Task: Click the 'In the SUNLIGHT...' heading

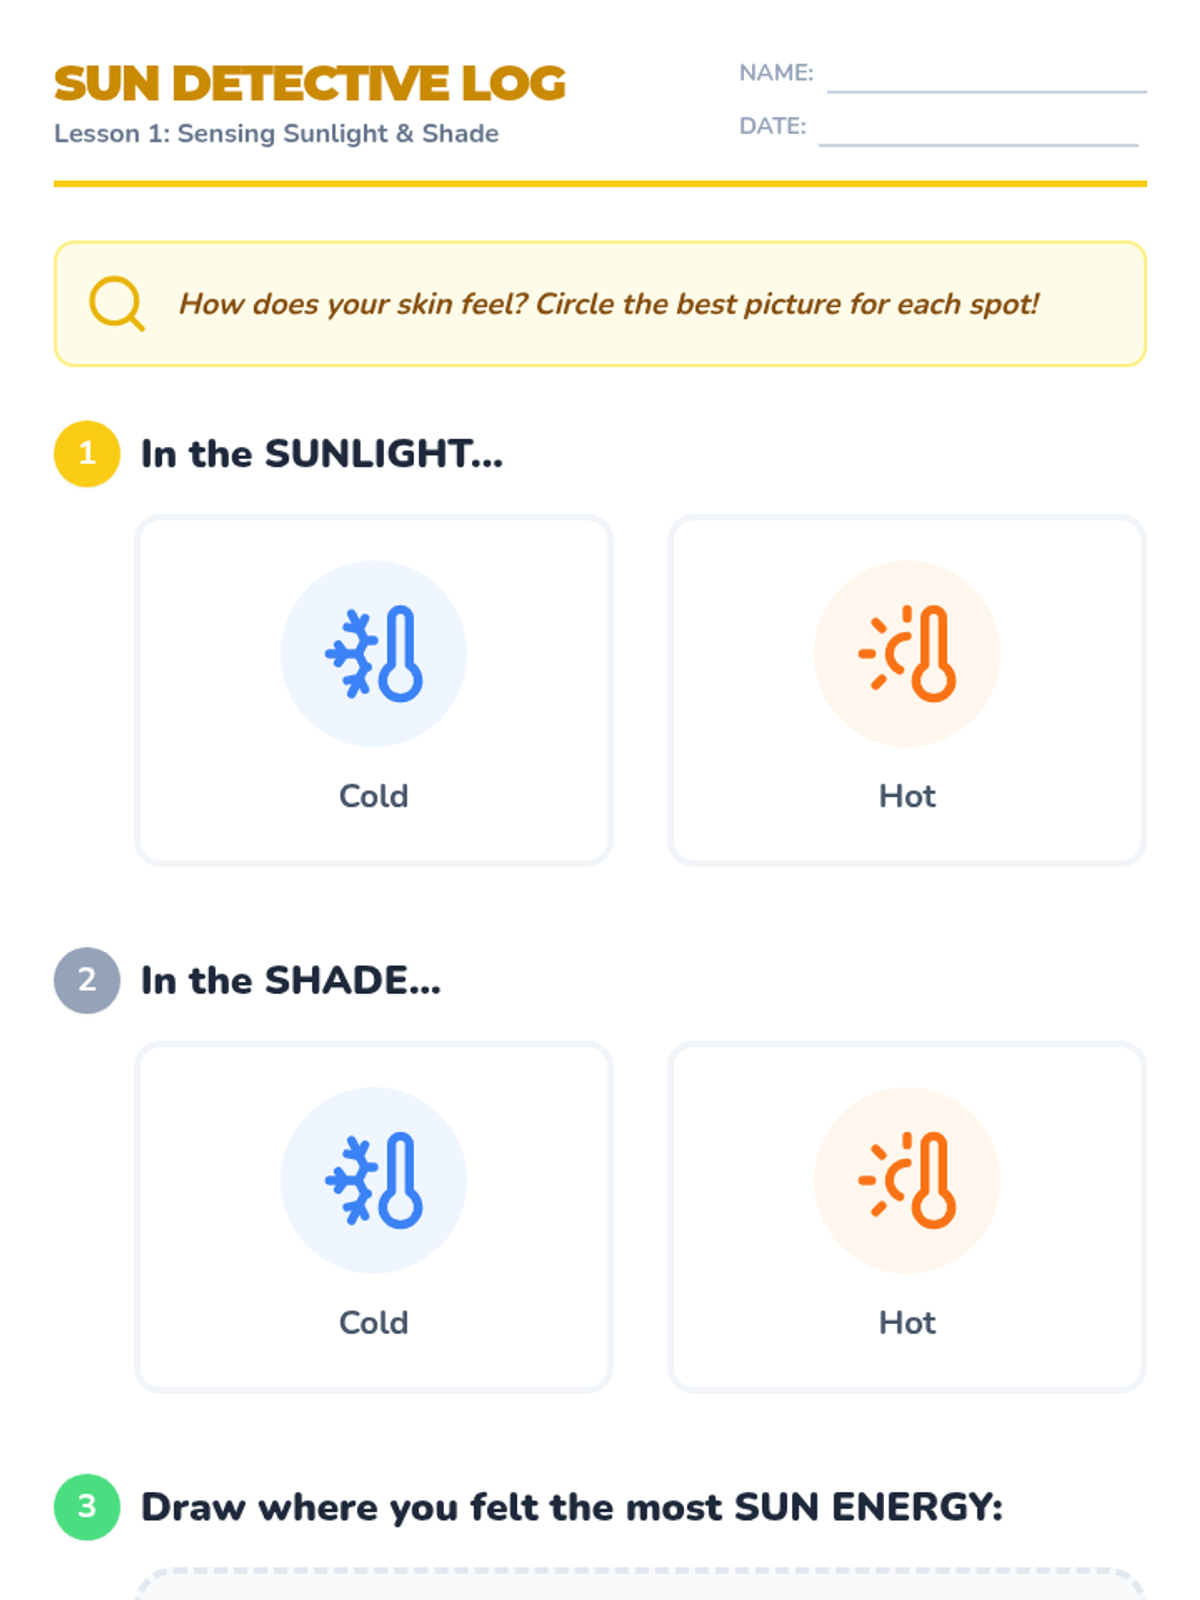Action: pyautogui.click(x=321, y=454)
